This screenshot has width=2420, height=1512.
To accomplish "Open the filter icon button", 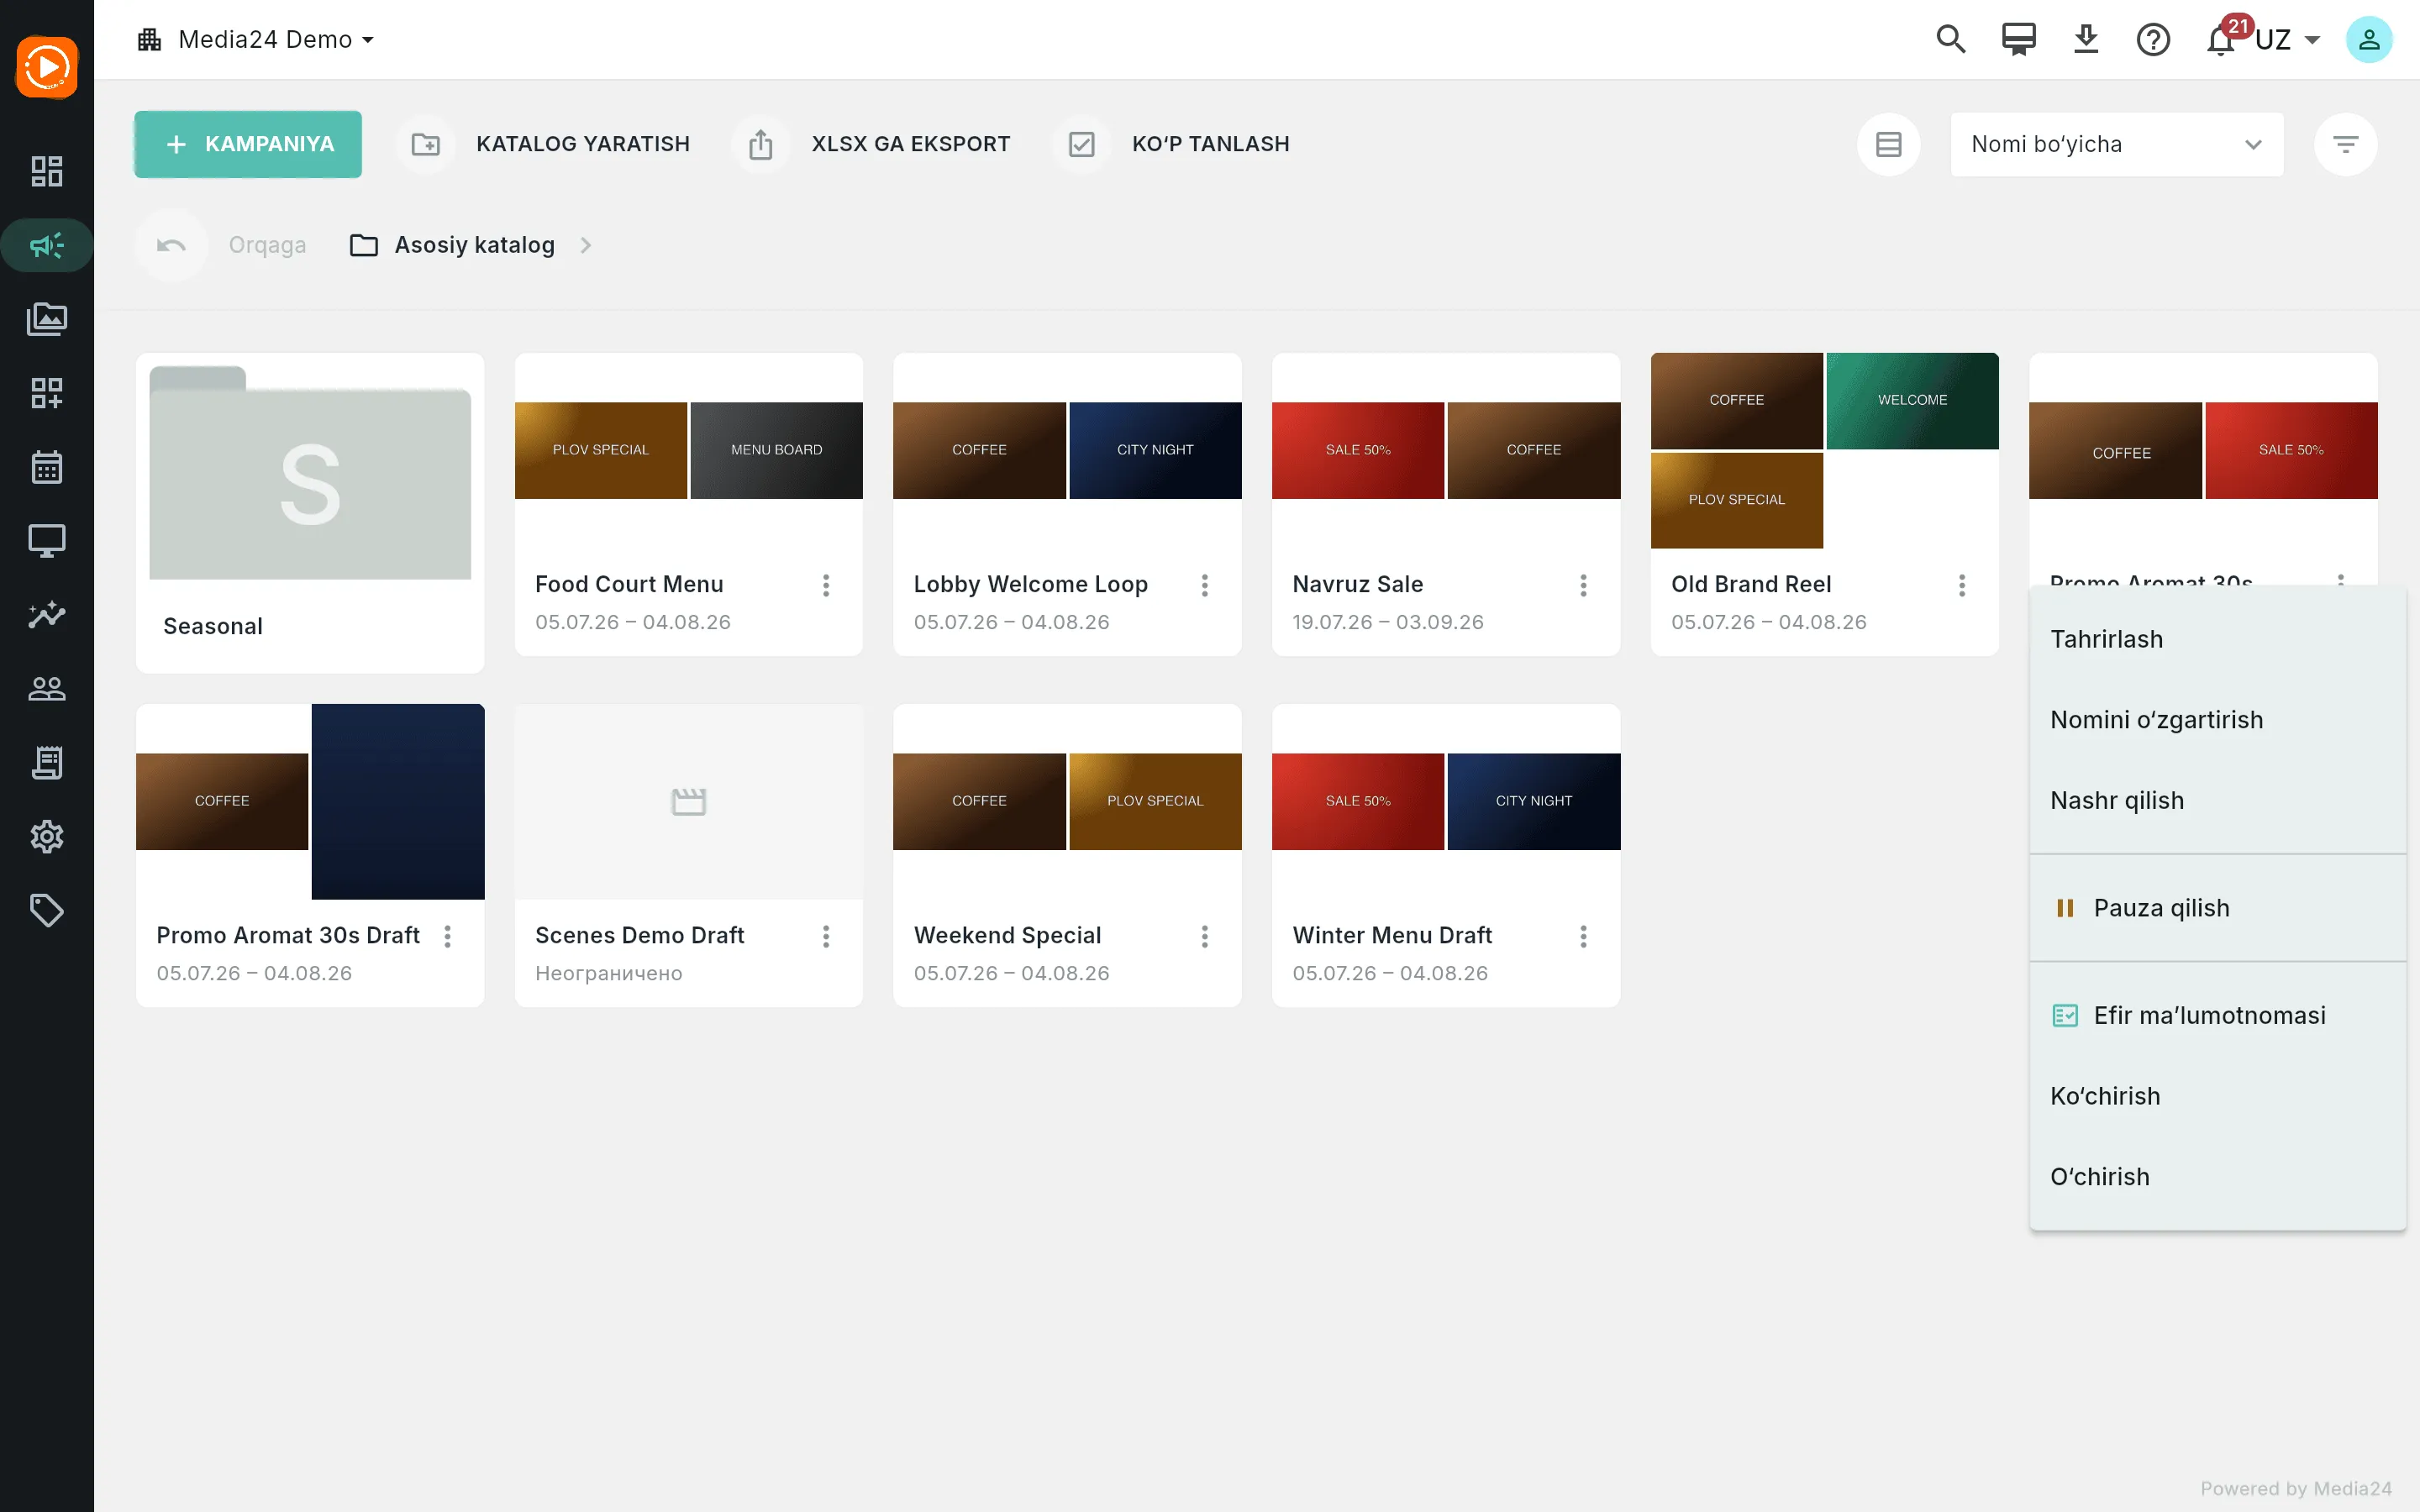I will point(2346,144).
